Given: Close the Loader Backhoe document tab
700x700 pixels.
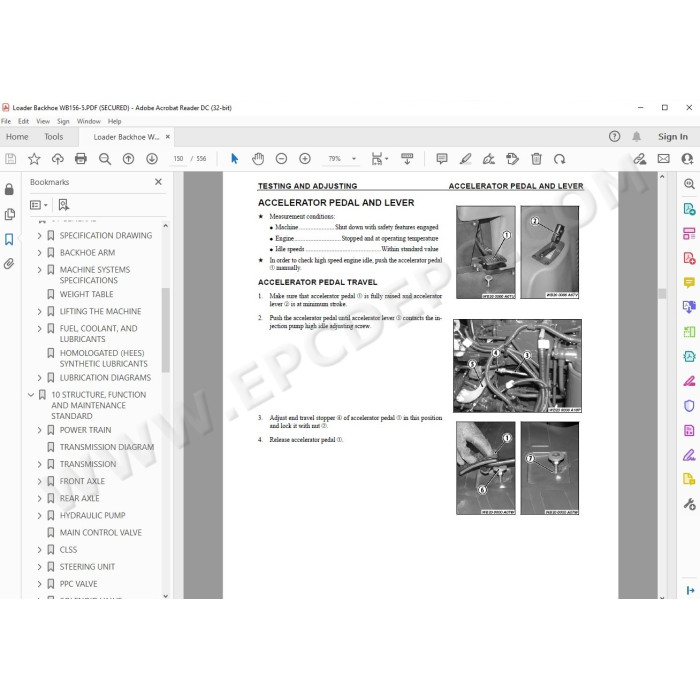Looking at the screenshot, I should pyautogui.click(x=168, y=137).
